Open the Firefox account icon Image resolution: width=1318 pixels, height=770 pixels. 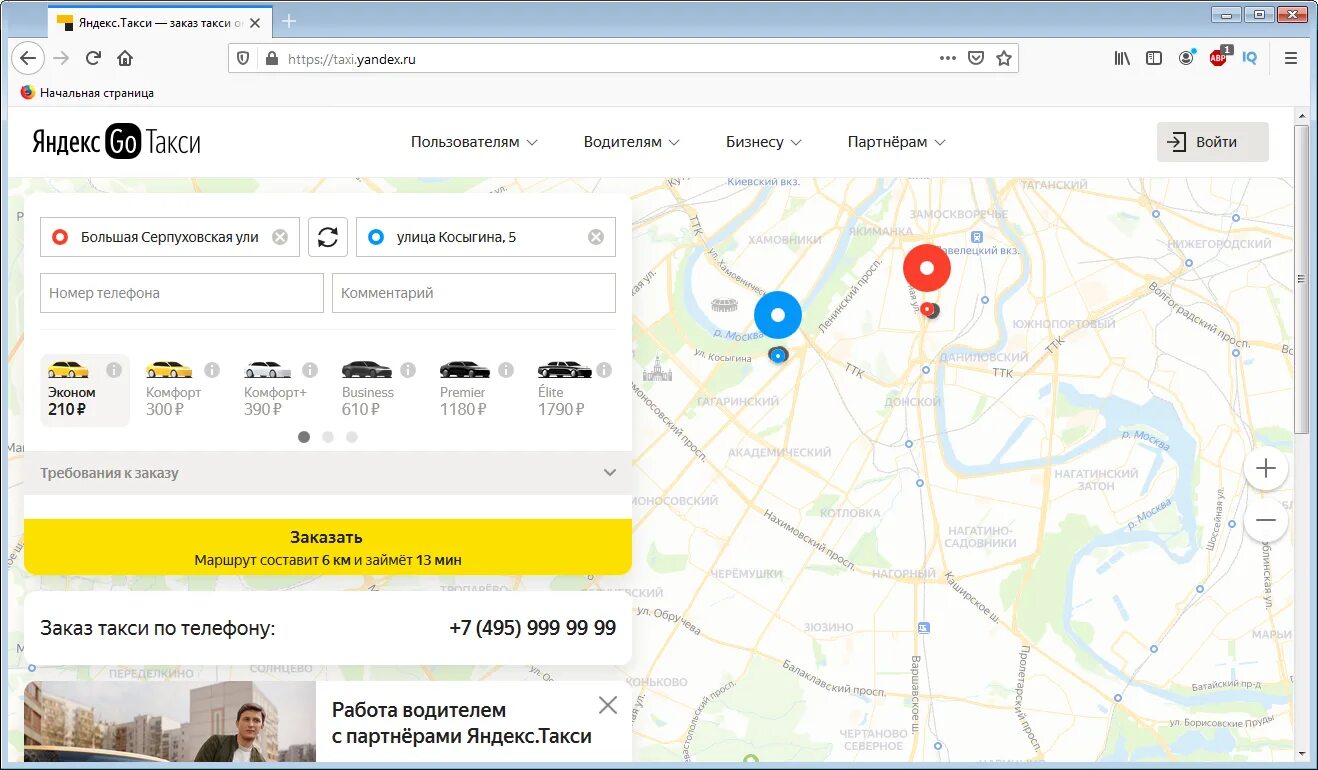pos(1186,58)
